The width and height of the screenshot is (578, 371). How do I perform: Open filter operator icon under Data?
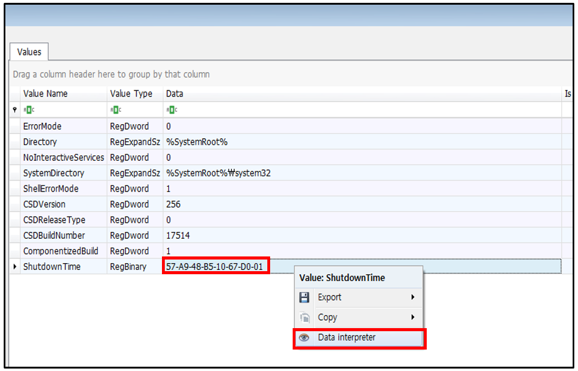coord(171,110)
